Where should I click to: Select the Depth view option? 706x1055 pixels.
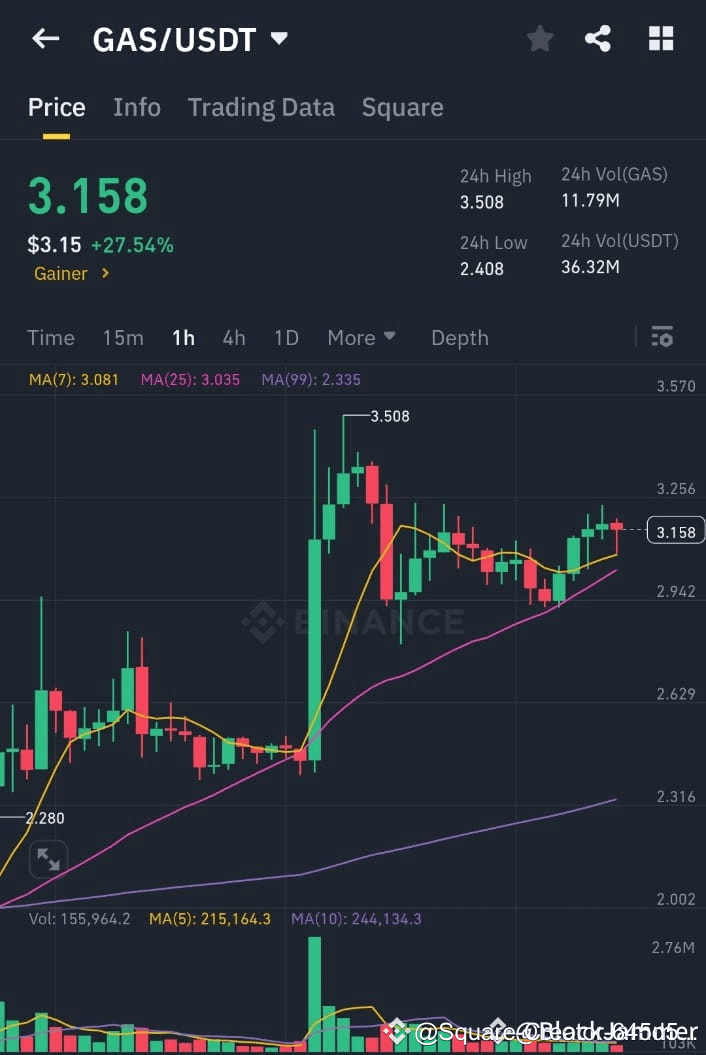459,338
